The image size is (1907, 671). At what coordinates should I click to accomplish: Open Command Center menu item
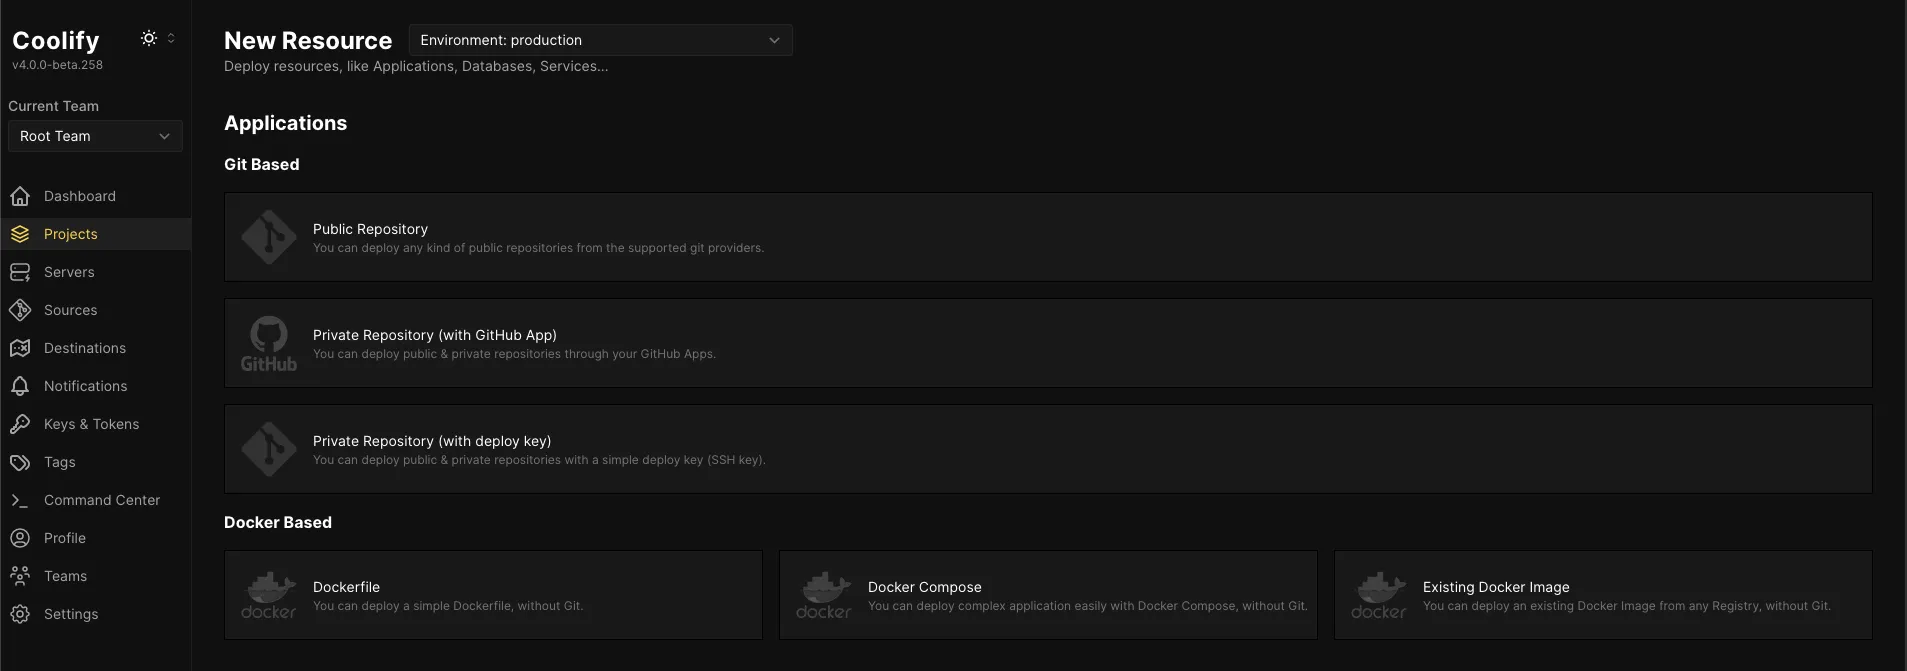tap(96, 500)
